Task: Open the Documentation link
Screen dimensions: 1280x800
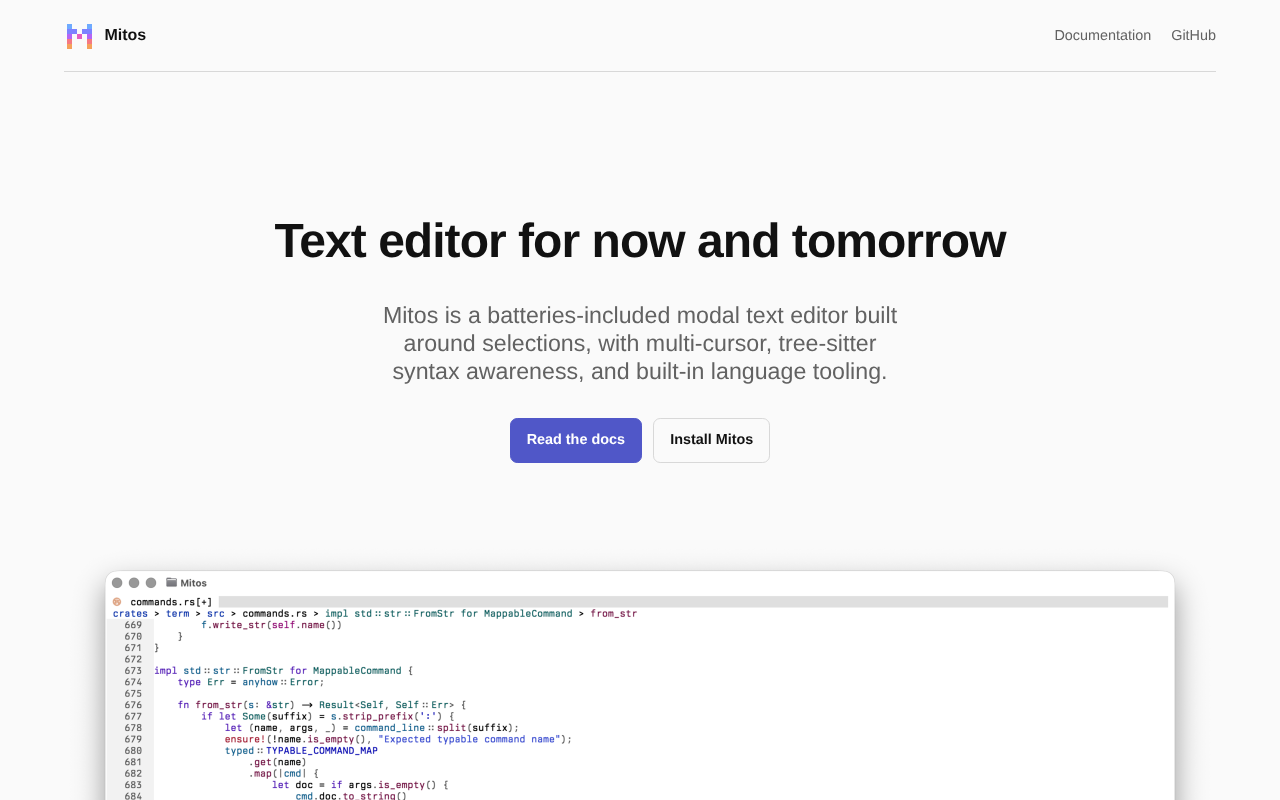Action: click(1102, 35)
